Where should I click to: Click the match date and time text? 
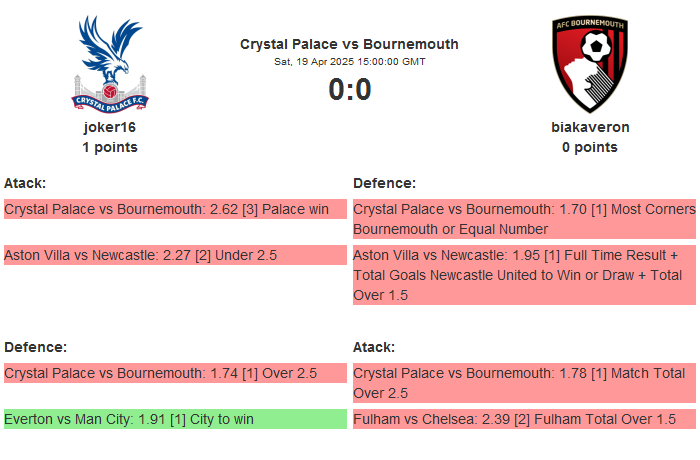(x=349, y=62)
